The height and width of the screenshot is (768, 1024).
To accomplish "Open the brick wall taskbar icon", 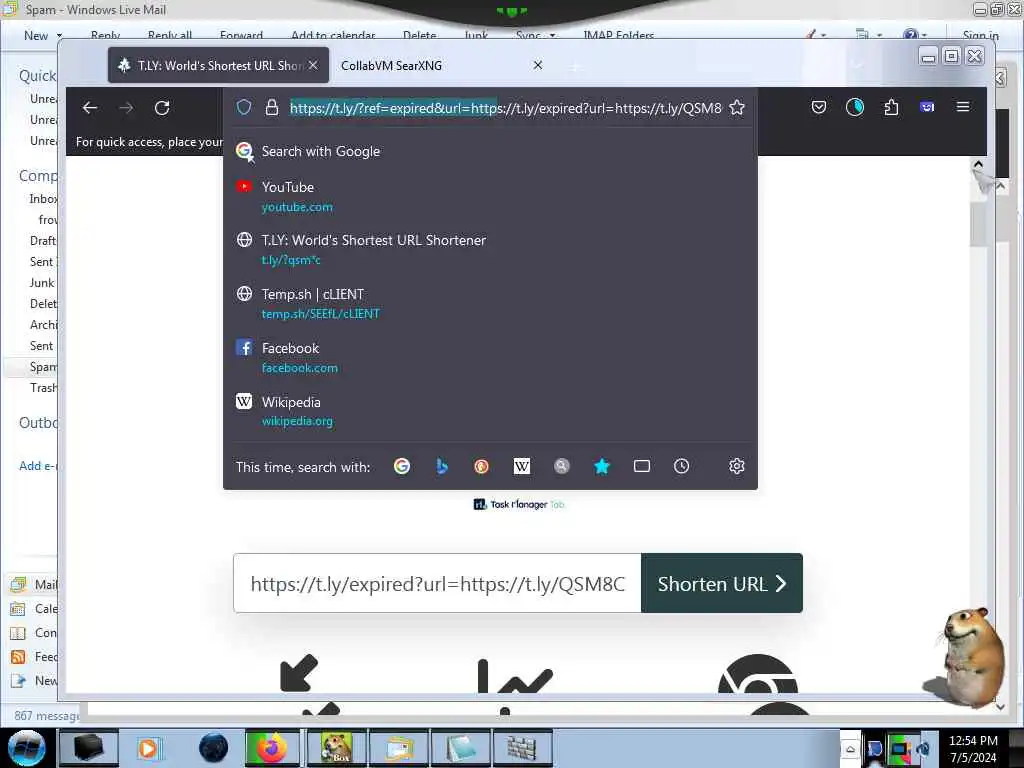I will (521, 748).
